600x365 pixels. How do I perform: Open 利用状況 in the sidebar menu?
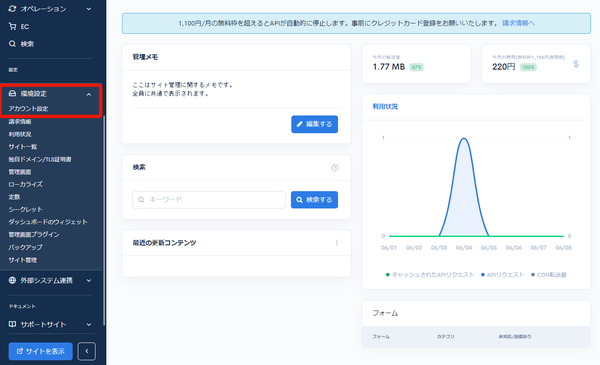(x=20, y=134)
